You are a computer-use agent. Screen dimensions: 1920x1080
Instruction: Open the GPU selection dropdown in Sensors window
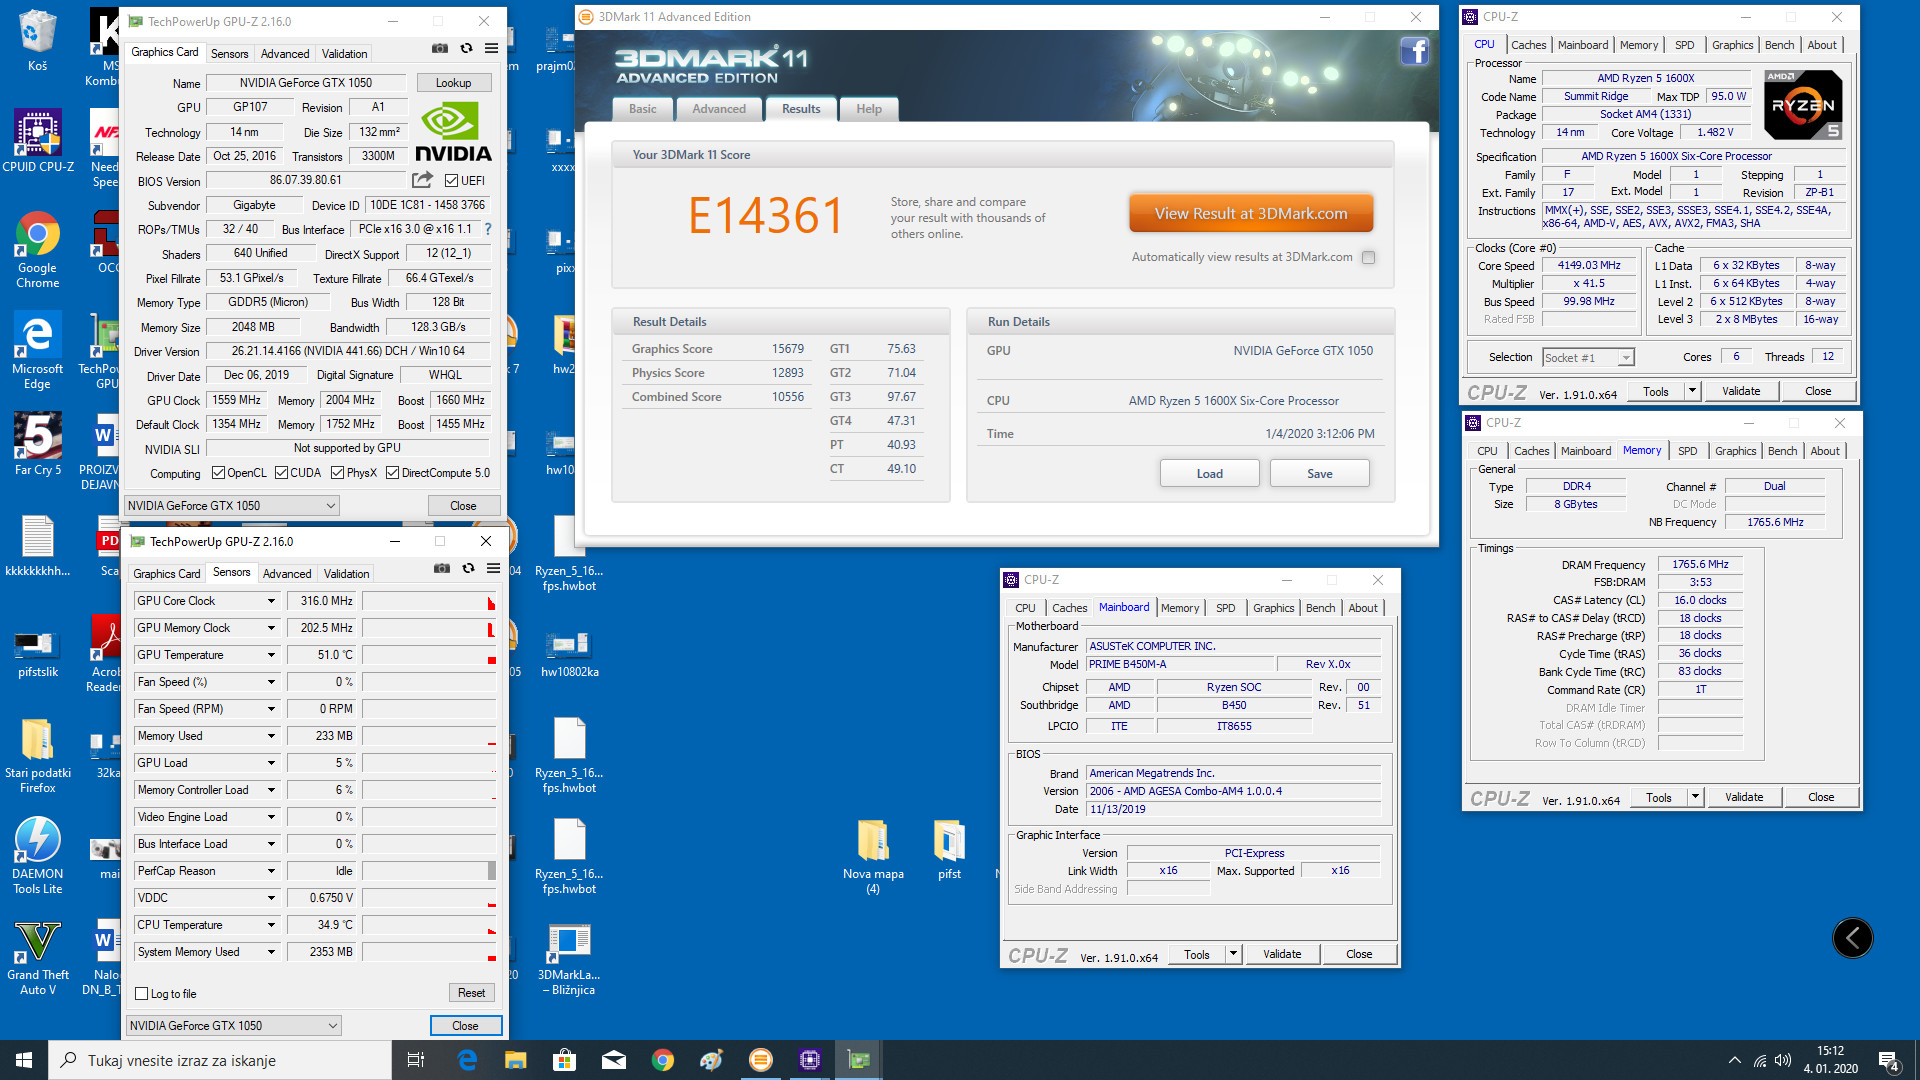(x=234, y=1026)
